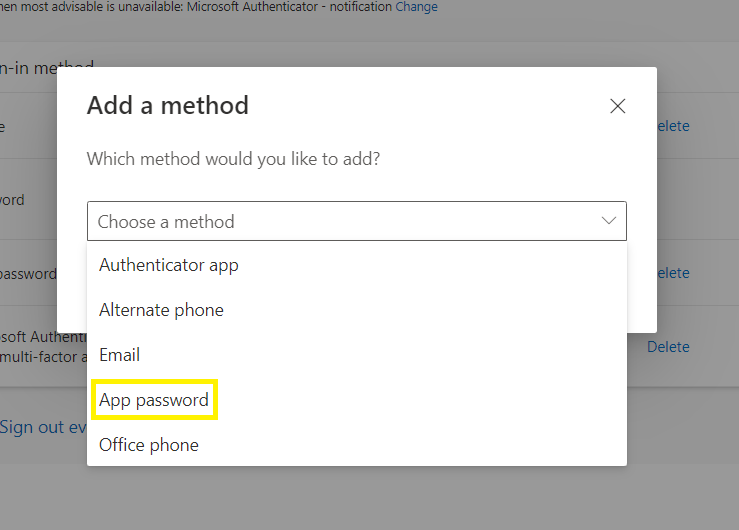Close the Add a method dialog

[617, 106]
